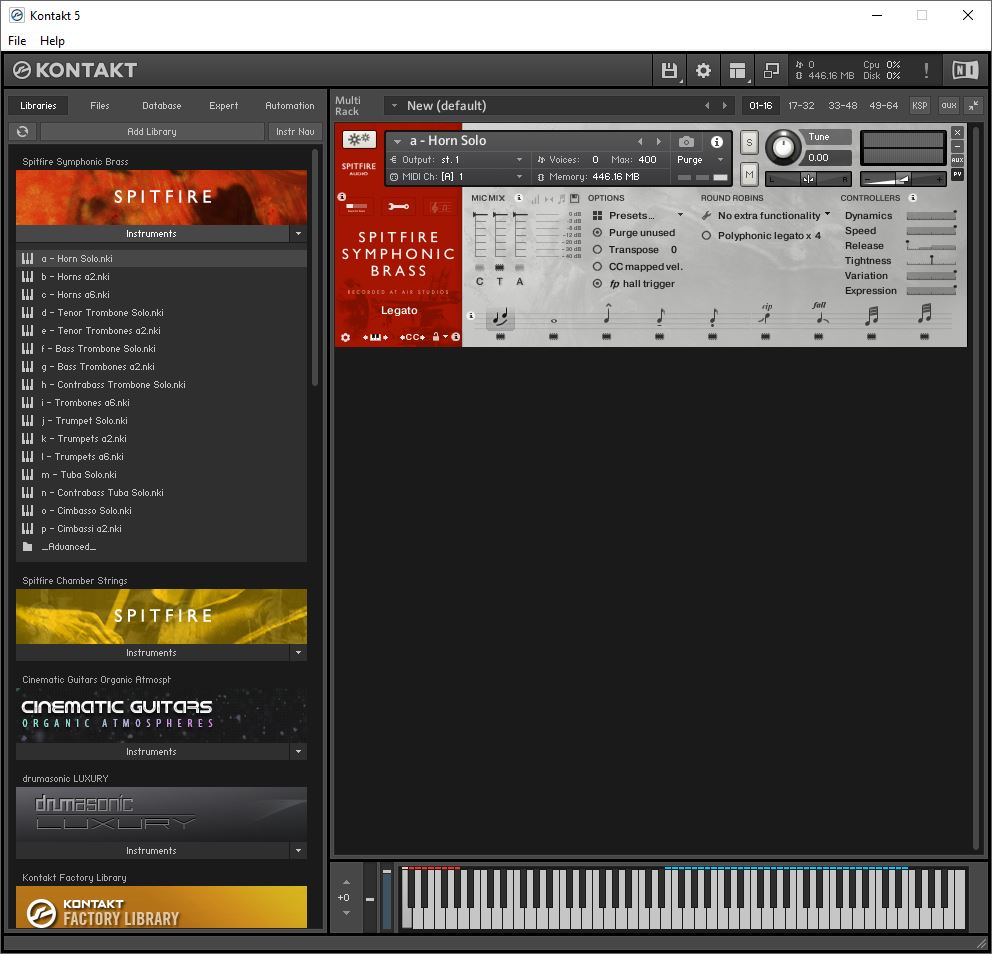
Task: Click the Presets grid icon under OPTIONS
Action: coord(597,216)
